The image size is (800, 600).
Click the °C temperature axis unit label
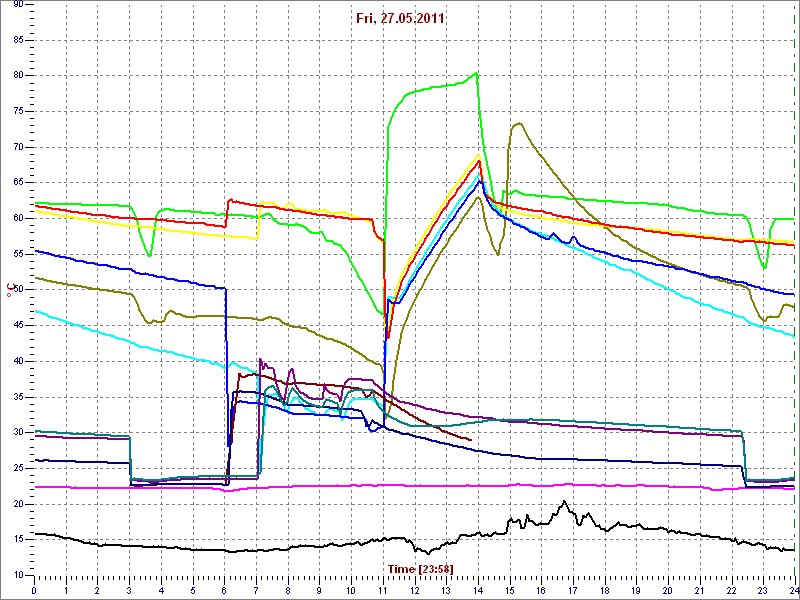[x=9, y=292]
